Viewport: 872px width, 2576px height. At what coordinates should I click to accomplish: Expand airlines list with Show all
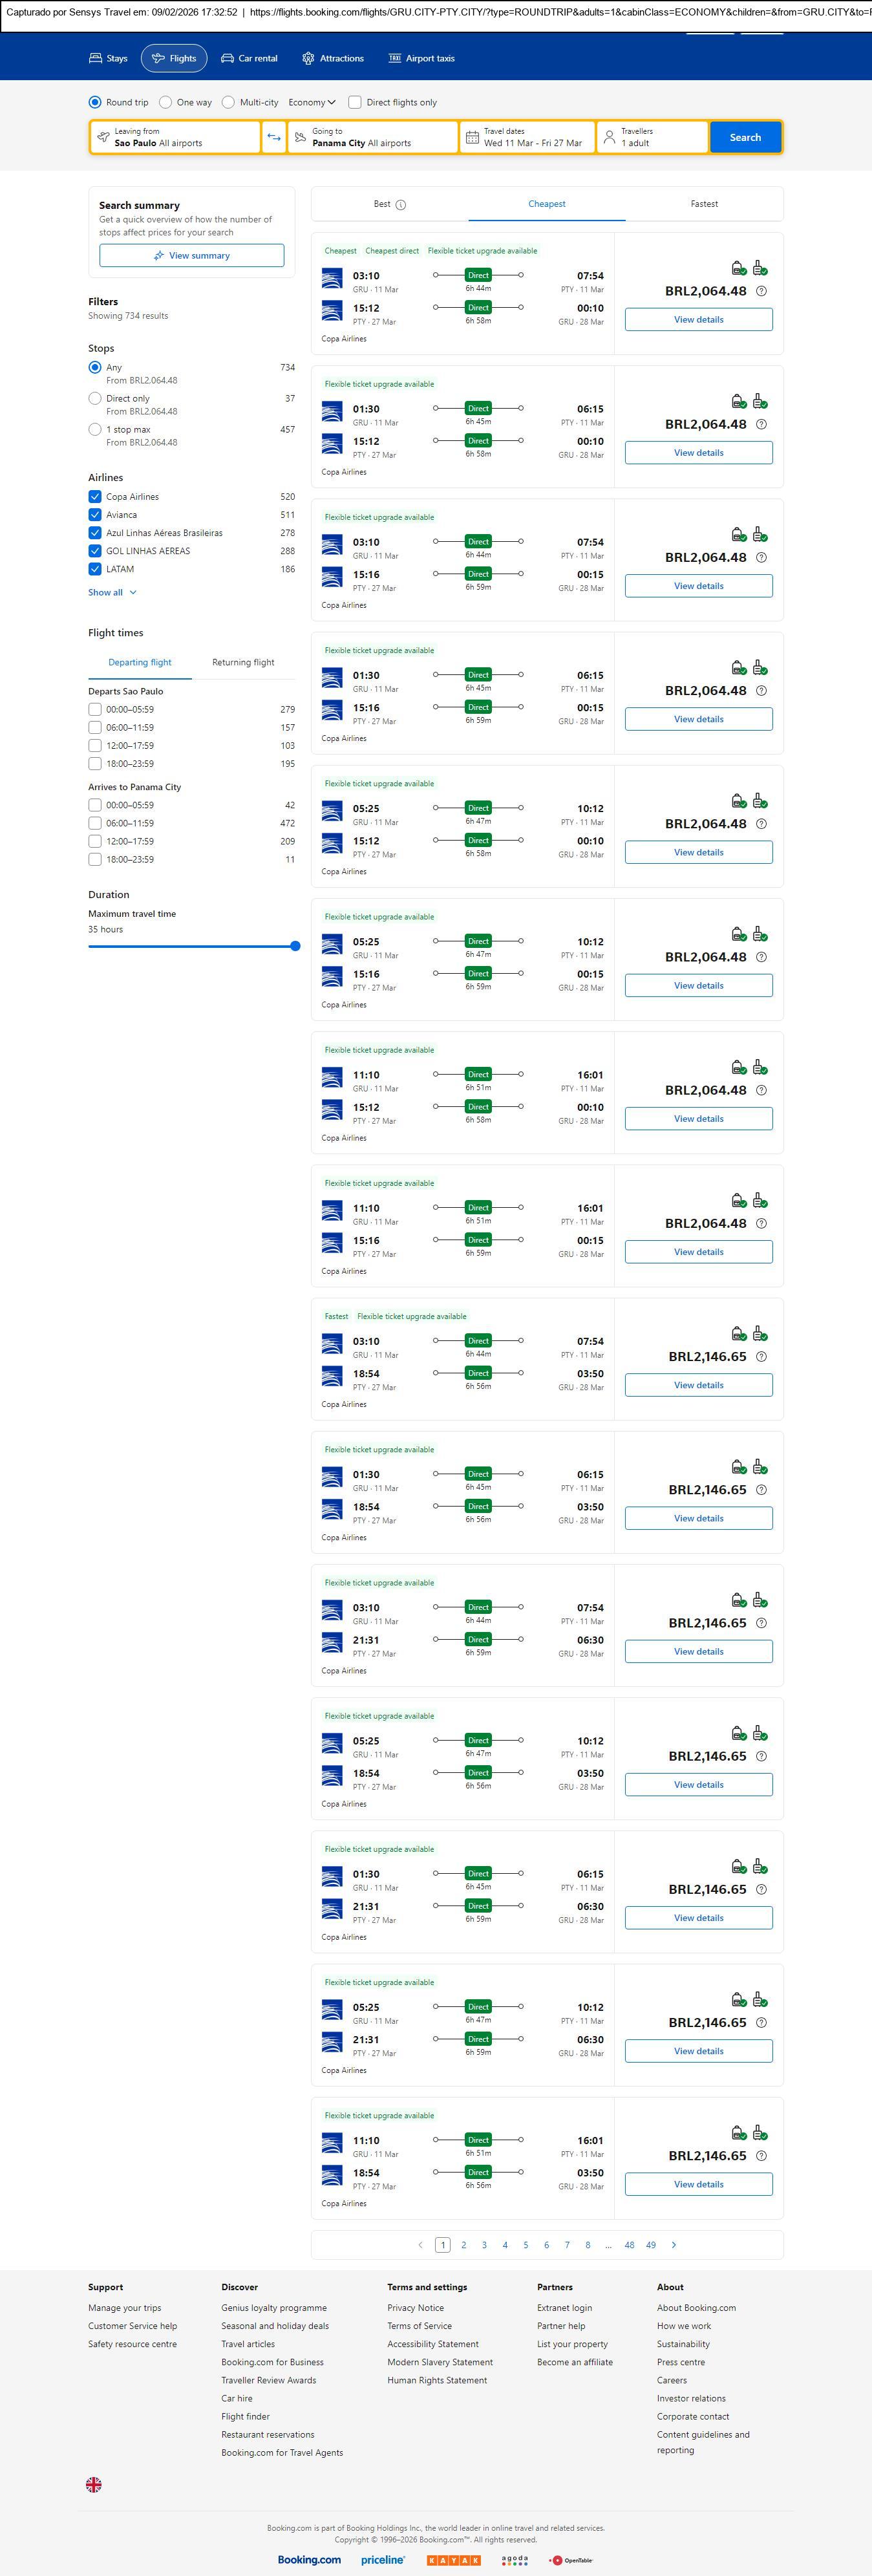point(112,593)
